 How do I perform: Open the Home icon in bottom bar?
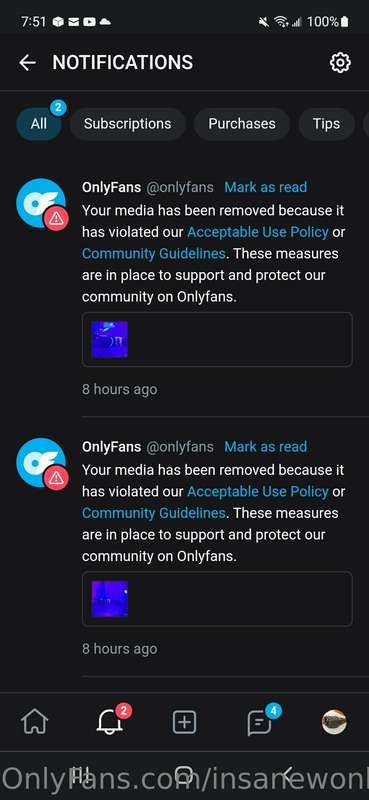tap(34, 722)
